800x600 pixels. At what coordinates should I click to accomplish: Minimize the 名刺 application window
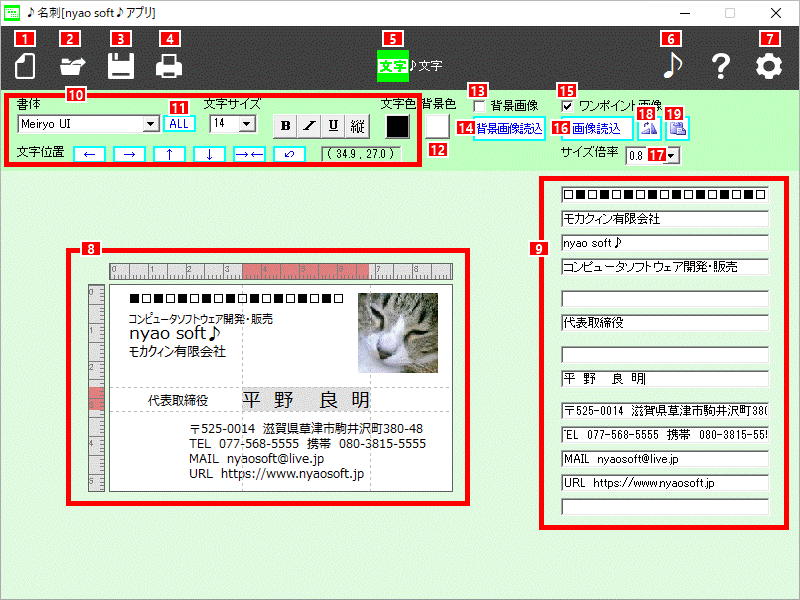685,13
